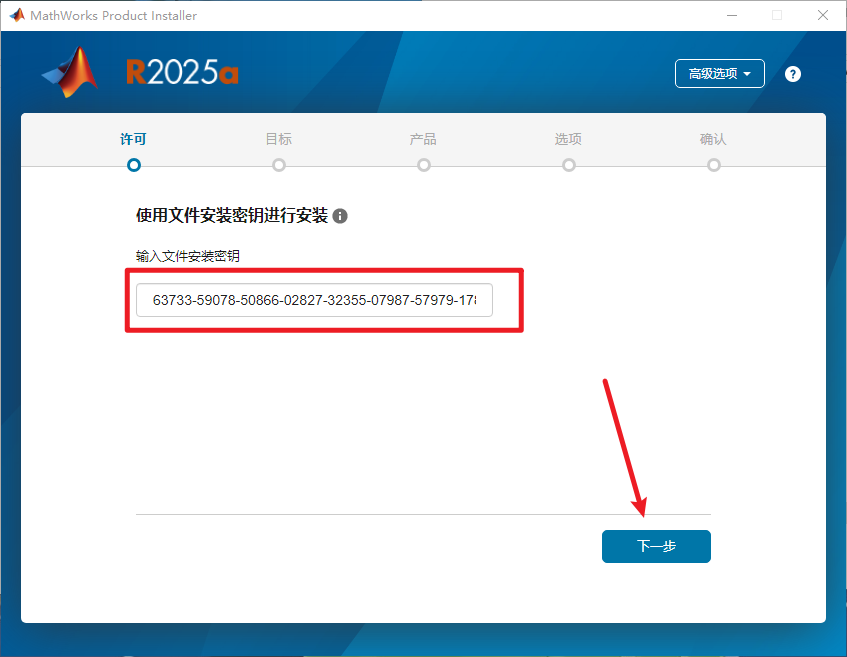Click the MathWorks icon in the title bar

pyautogui.click(x=17, y=15)
